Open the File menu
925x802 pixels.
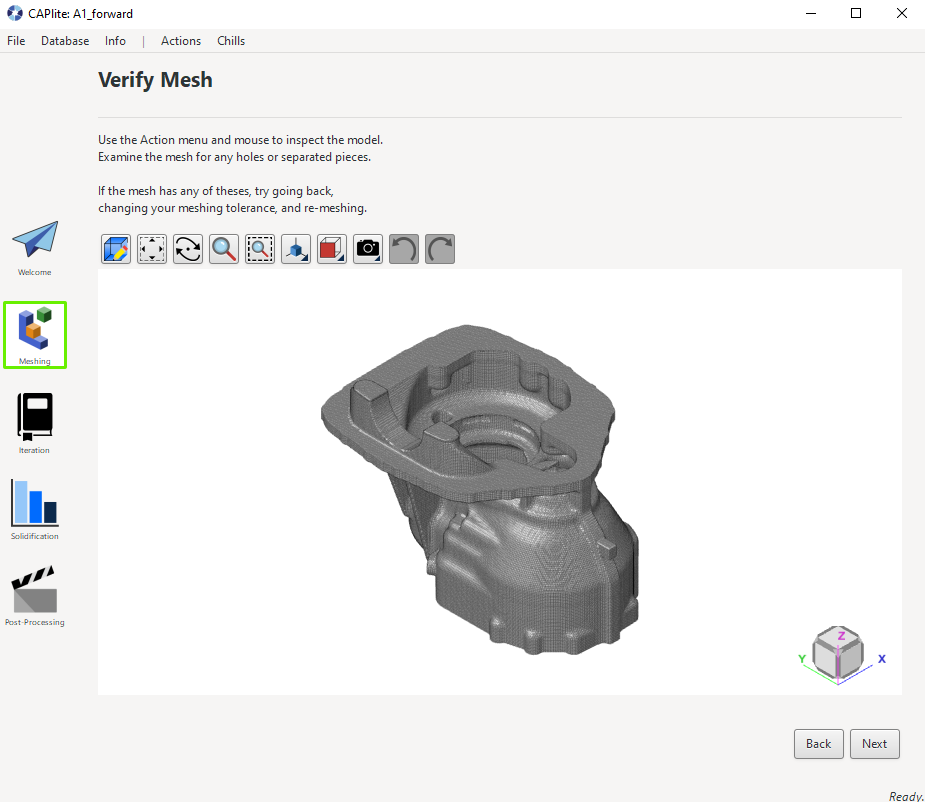click(16, 41)
